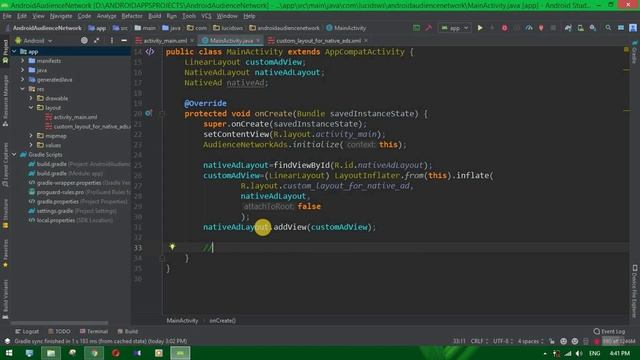Open the app run configuration dropdown
This screenshot has height=360, width=640.
click(x=454, y=28)
